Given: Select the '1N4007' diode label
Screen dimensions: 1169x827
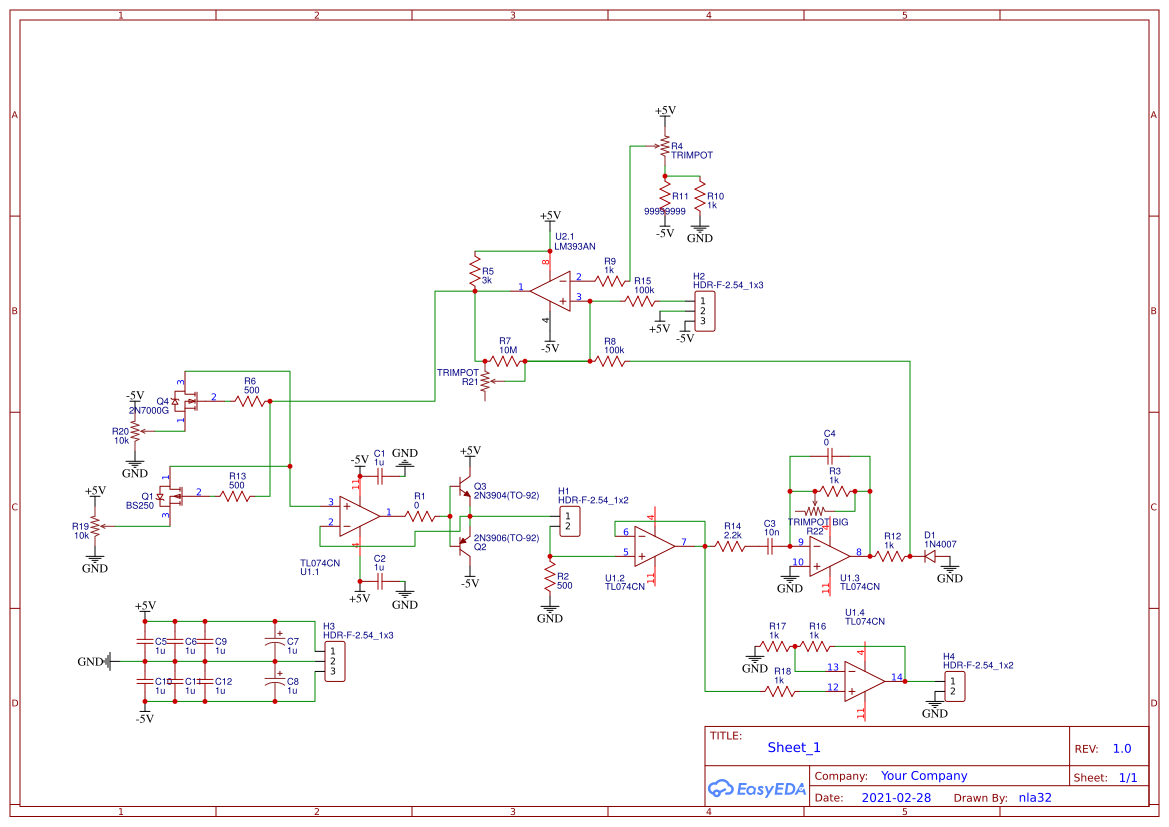Looking at the screenshot, I should pyautogui.click(x=940, y=544).
